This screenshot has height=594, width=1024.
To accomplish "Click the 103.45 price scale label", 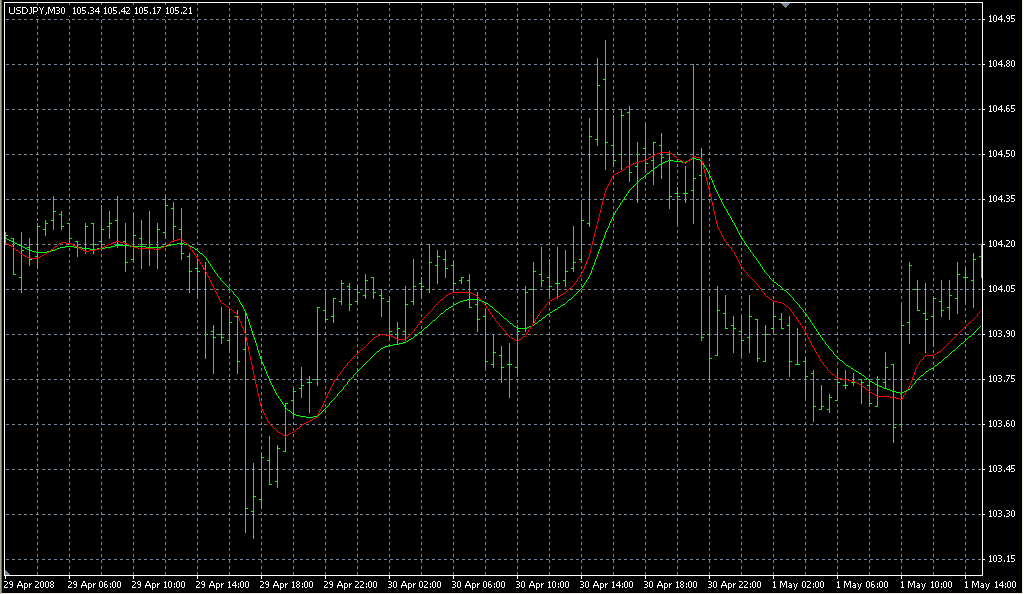I will point(1001,469).
